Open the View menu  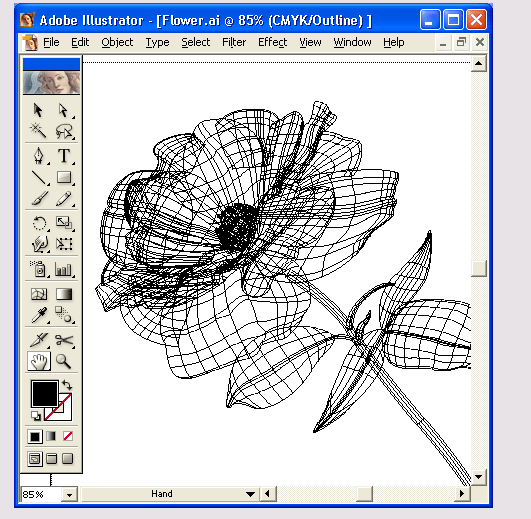tap(310, 42)
